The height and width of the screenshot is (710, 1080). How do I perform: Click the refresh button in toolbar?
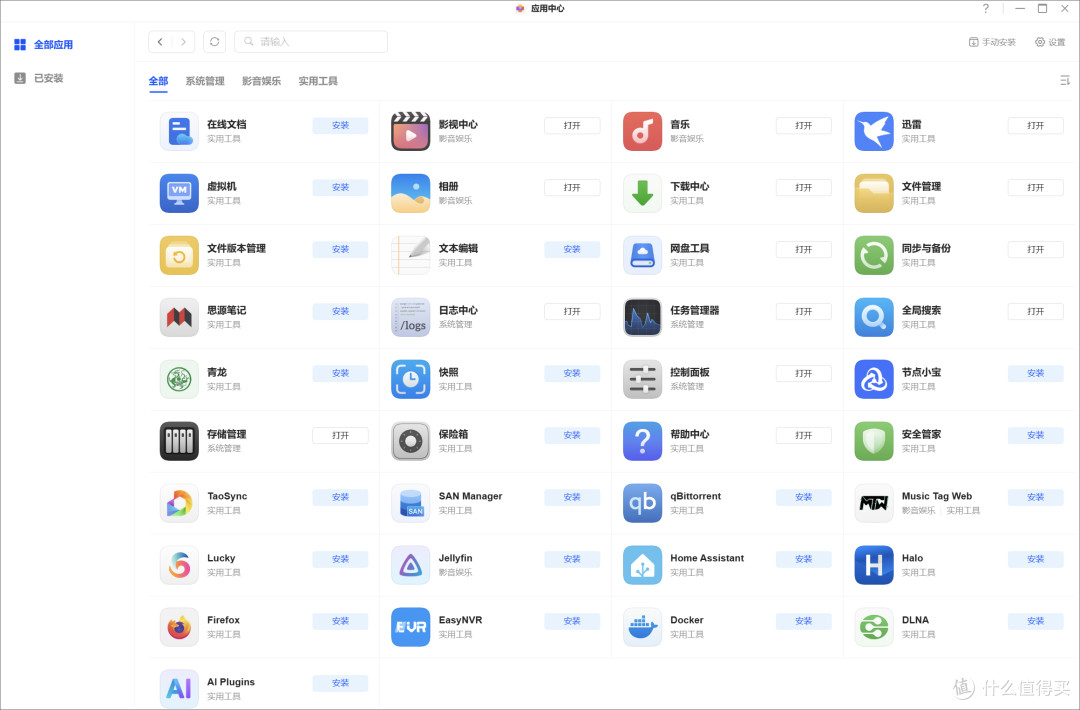click(214, 41)
